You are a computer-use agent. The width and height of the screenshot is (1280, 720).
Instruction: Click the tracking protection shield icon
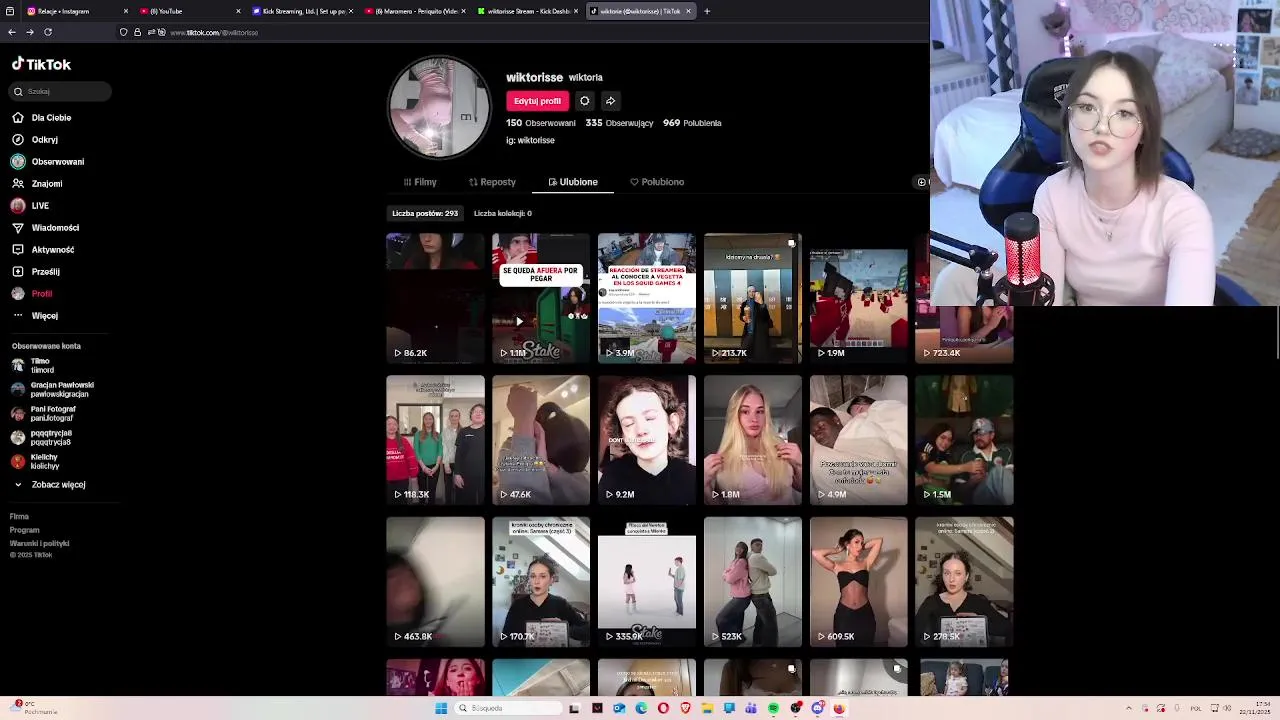coord(124,32)
